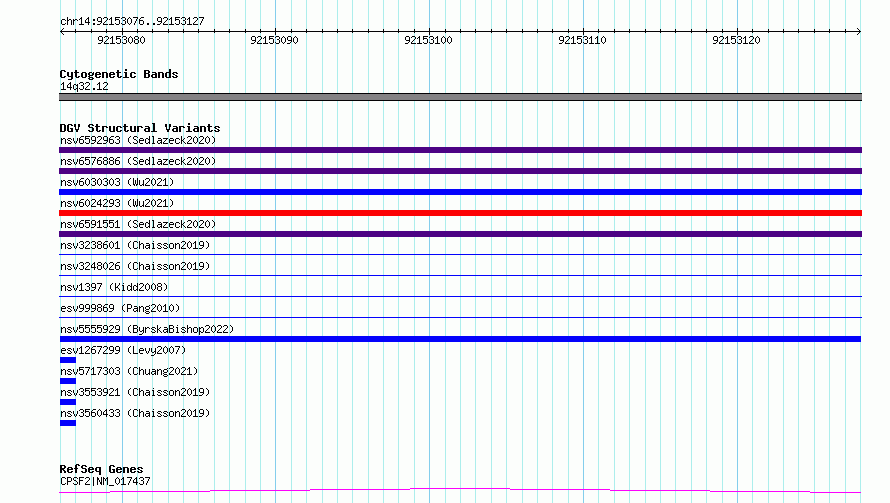This screenshot has width=890, height=503.
Task: Click the gray 14q32.12 cytogenetic band bar
Action: [x=460, y=97]
